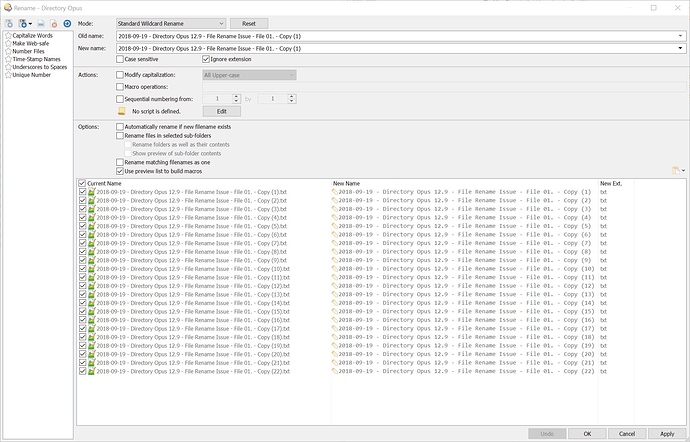
Task: Click the file icon of Copy (15).txt row
Action: pos(92,312)
